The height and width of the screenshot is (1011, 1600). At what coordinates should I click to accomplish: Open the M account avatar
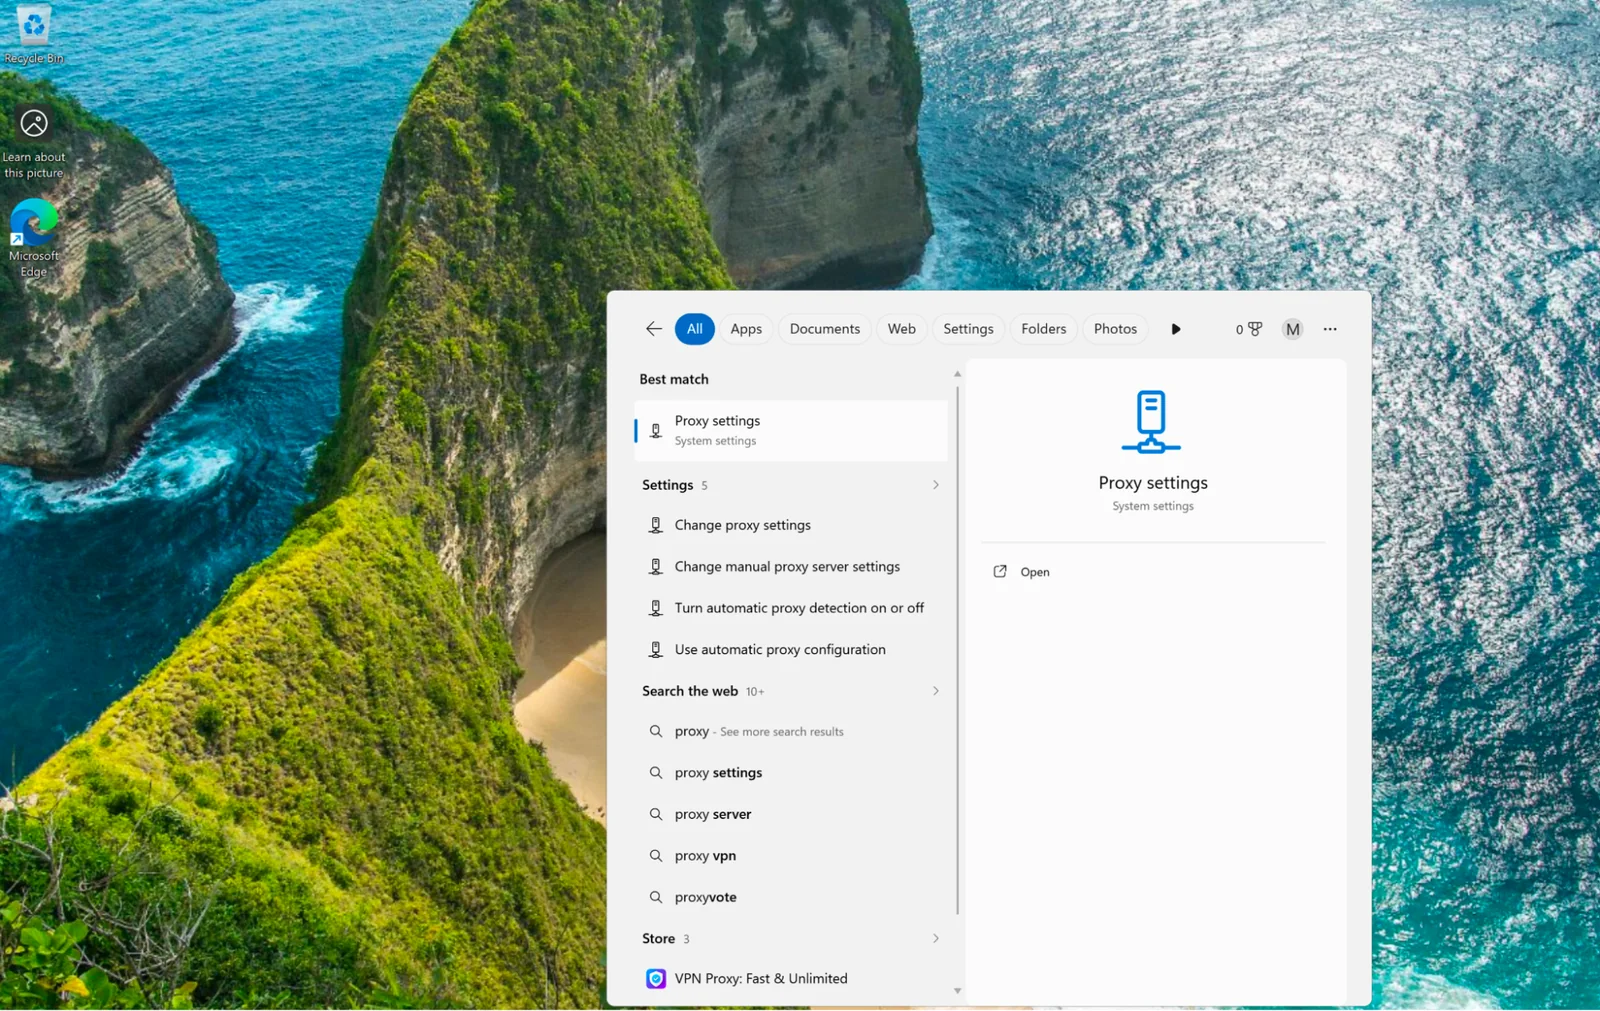(1293, 329)
